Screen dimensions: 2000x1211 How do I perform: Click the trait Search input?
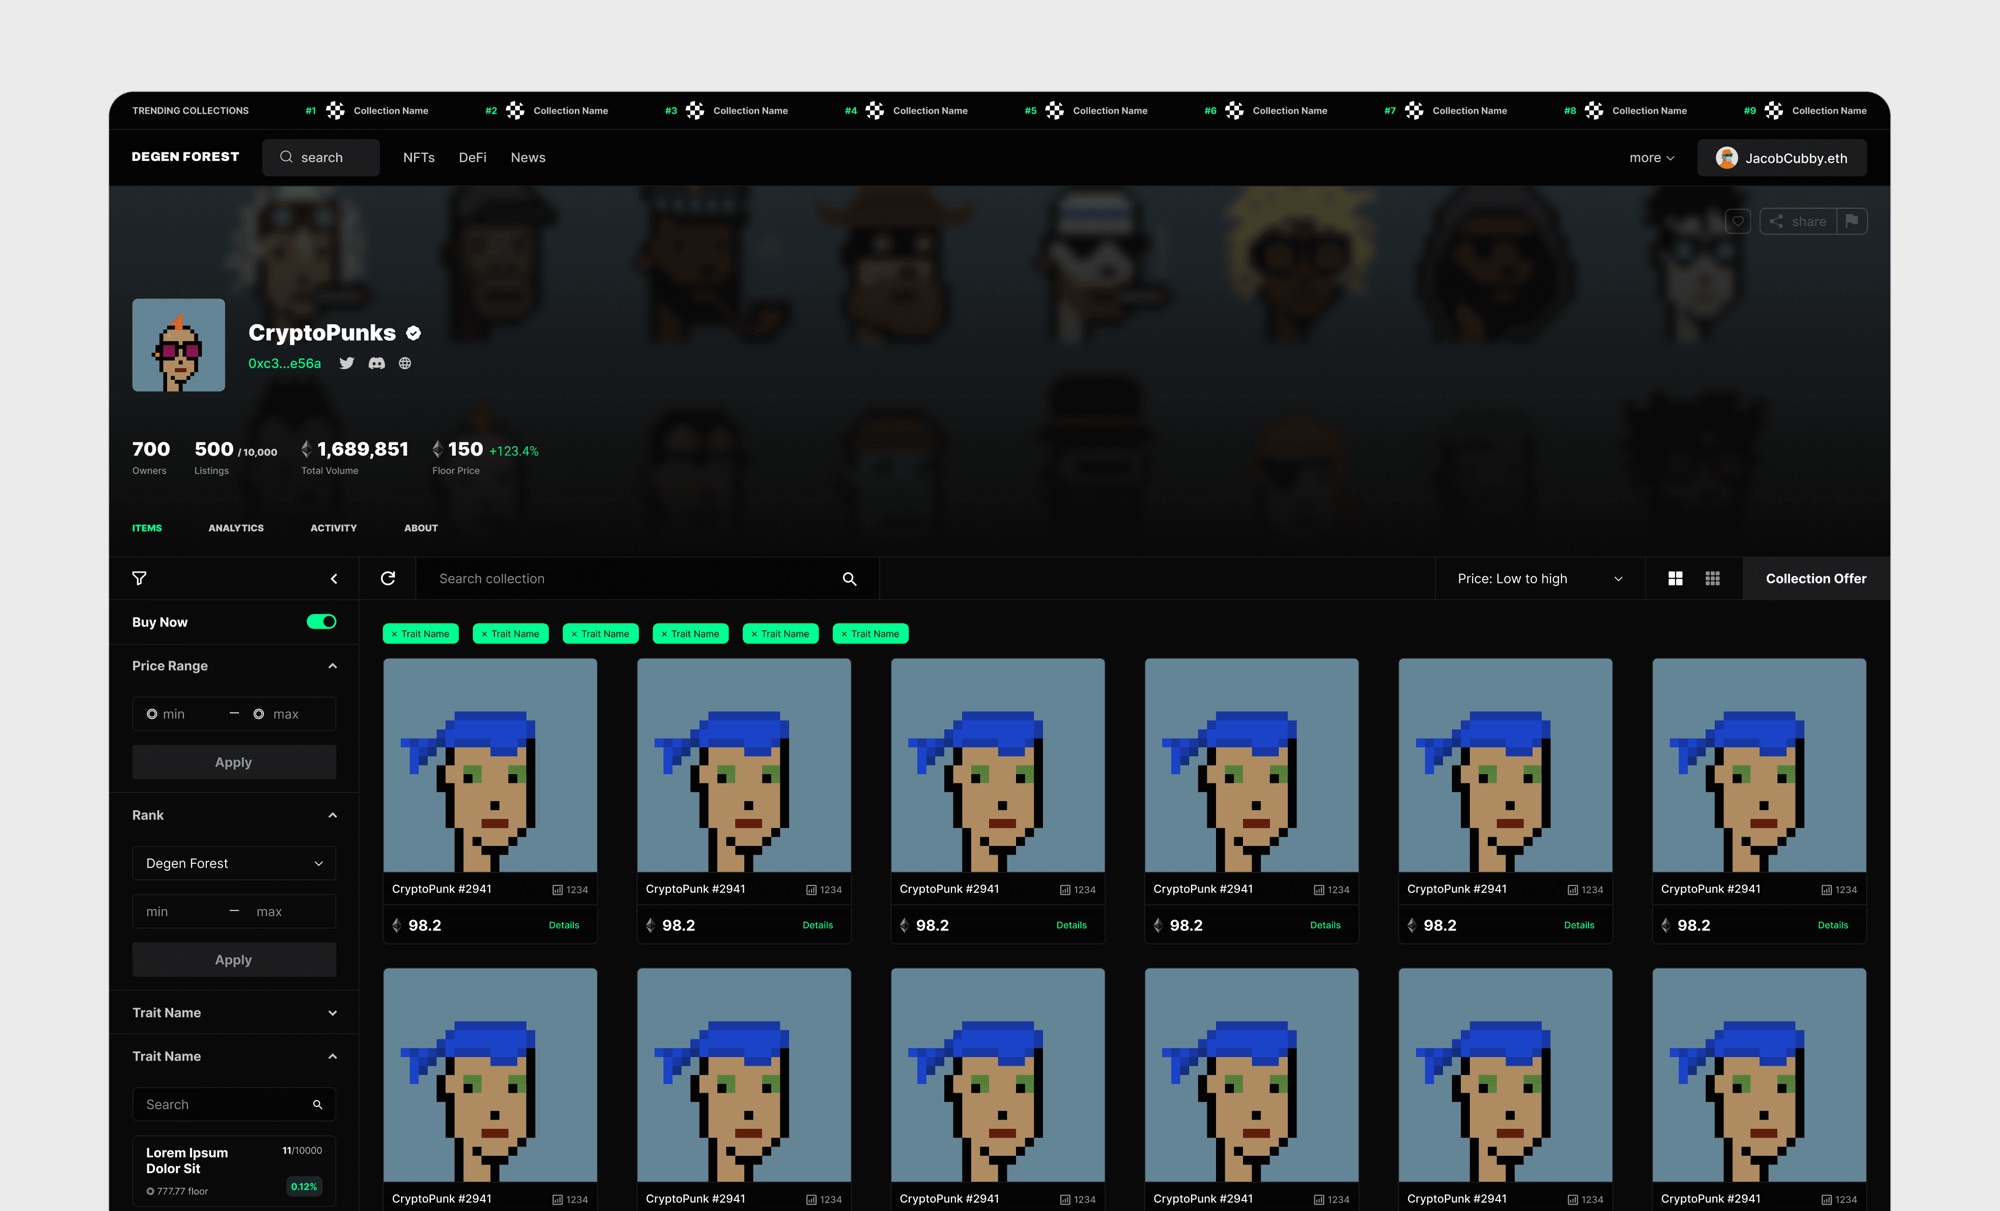pos(234,1105)
